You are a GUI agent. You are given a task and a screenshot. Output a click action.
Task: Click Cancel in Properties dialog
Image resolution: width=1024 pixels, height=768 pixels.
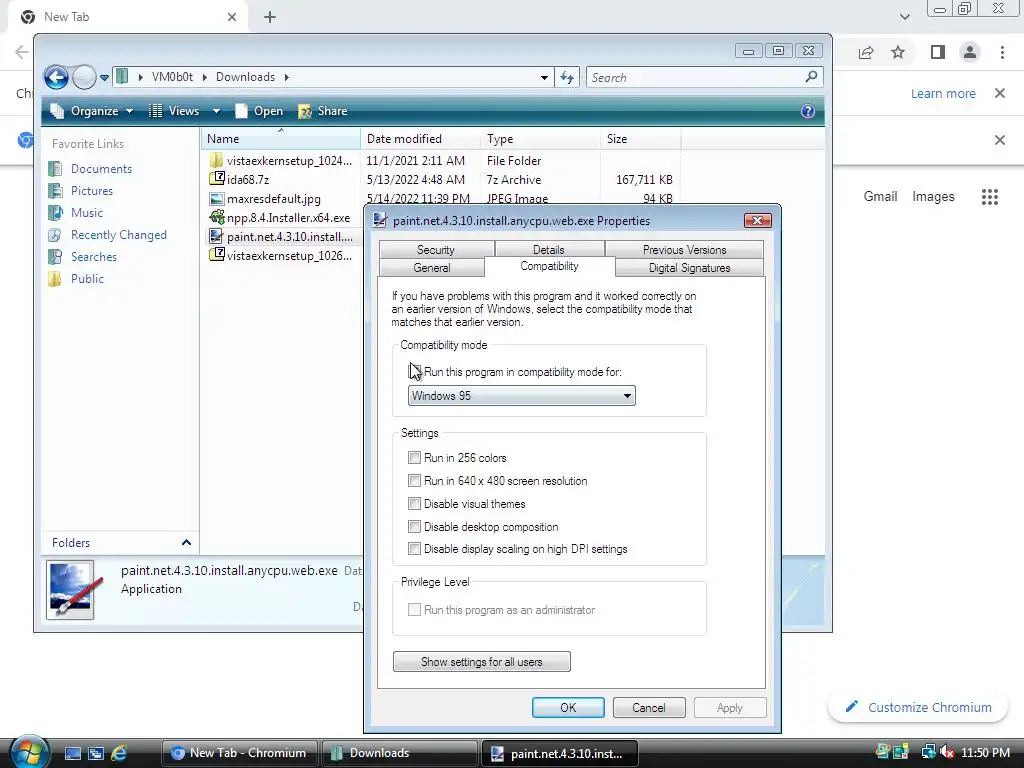point(649,707)
